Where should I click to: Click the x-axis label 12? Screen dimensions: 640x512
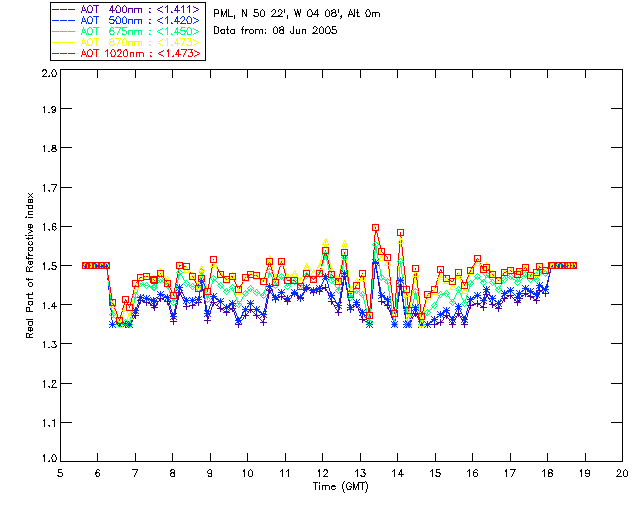(x=322, y=473)
